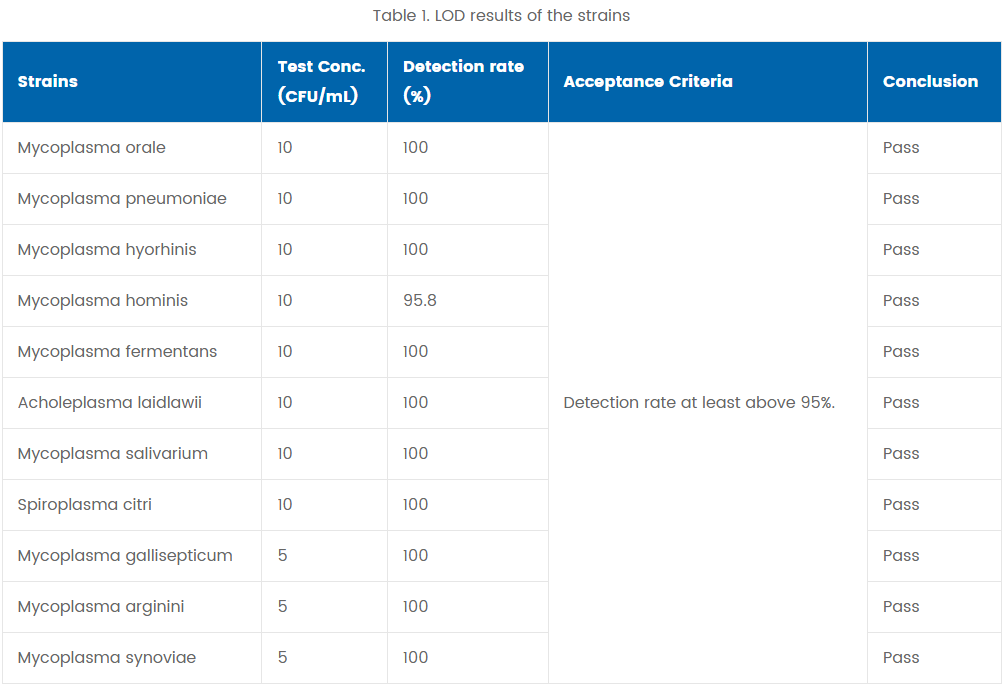Click the Mycoplasma fermentans strain name

coord(117,352)
